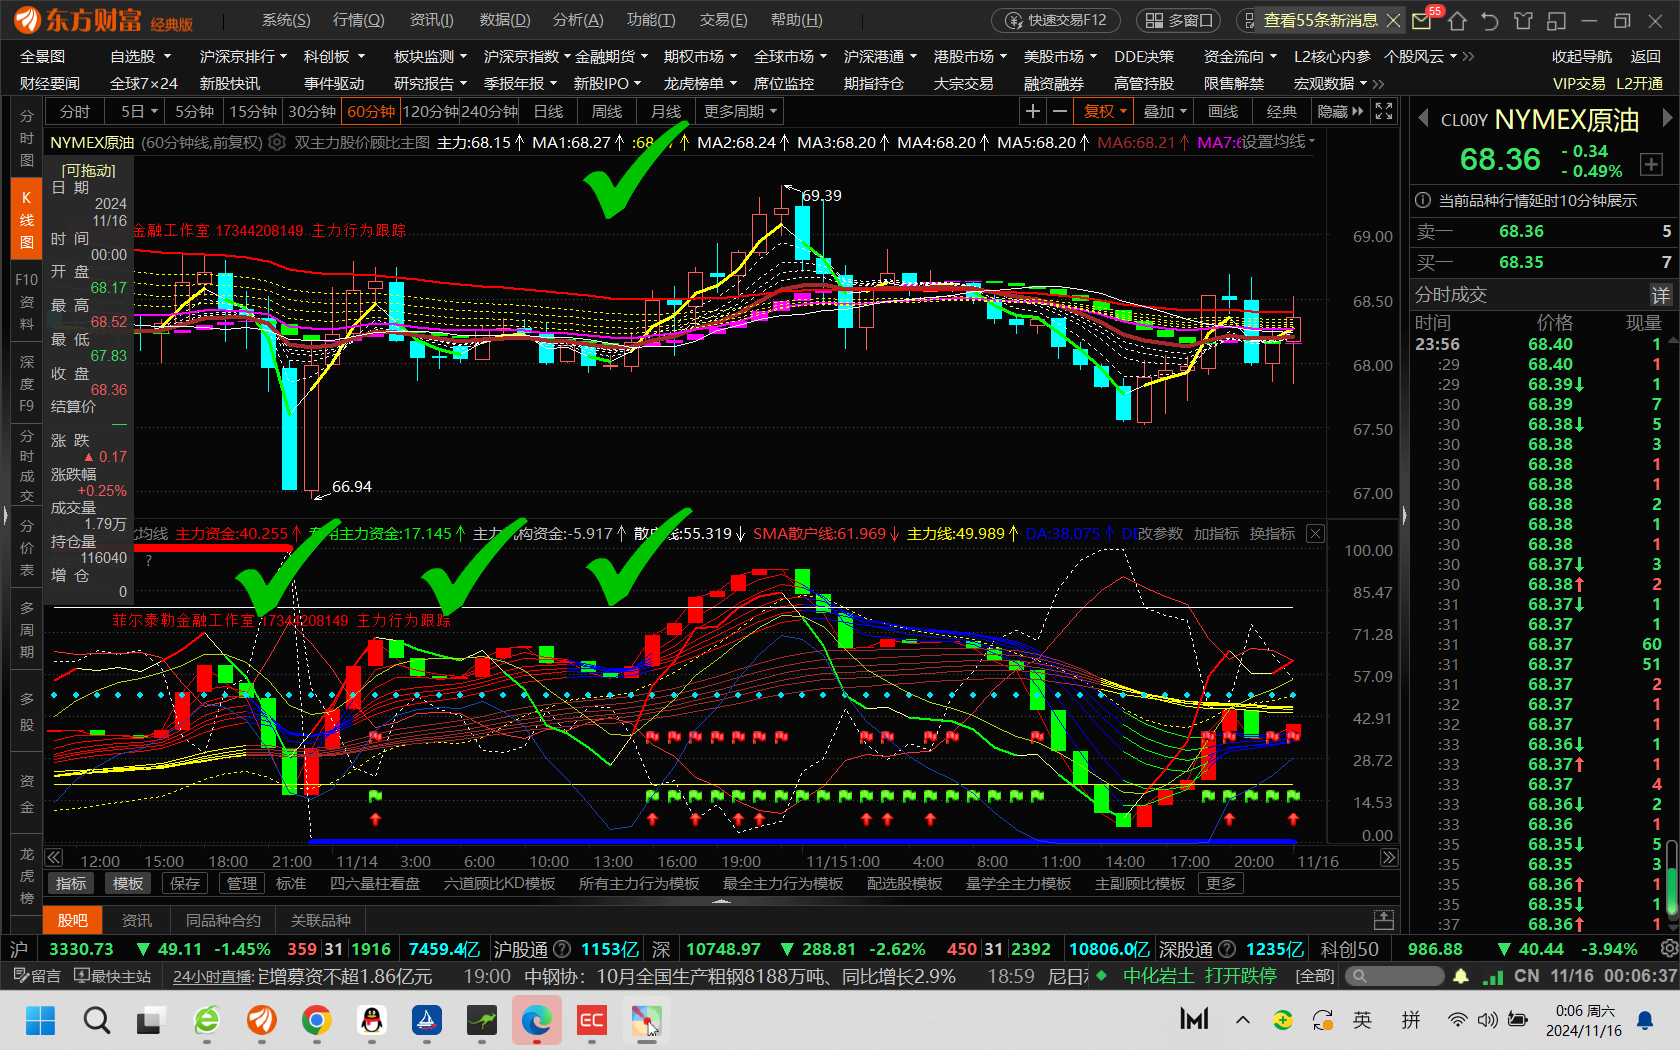
Task: Open indicator settings gear beside NYMEX原油 title
Action: click(x=278, y=142)
